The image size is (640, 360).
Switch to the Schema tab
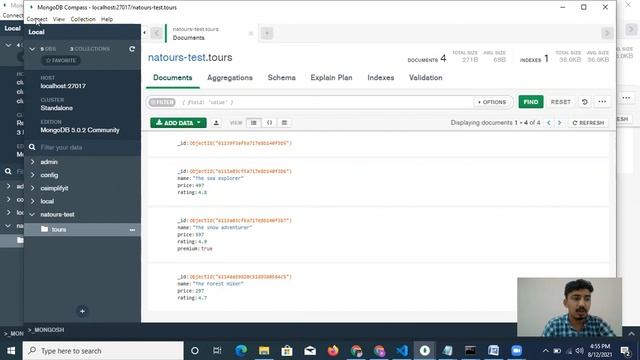282,78
